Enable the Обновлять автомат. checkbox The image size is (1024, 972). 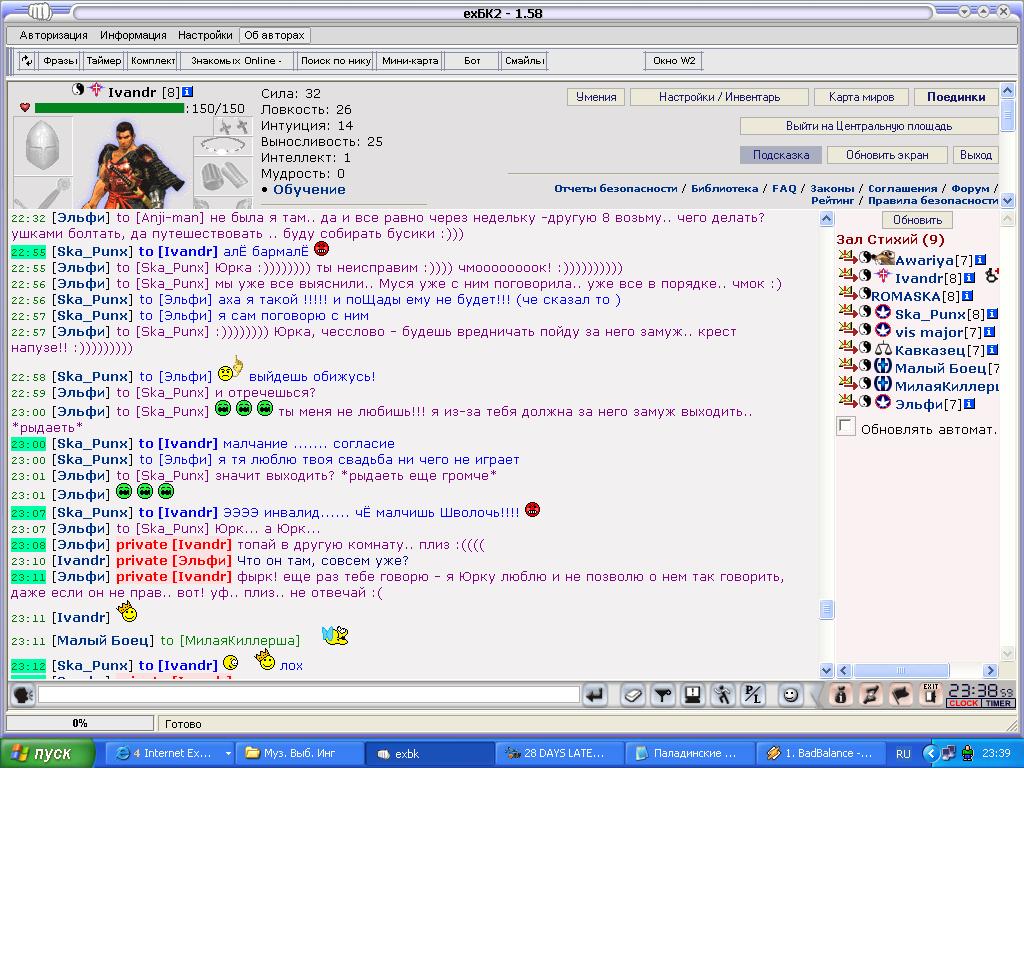tap(846, 427)
